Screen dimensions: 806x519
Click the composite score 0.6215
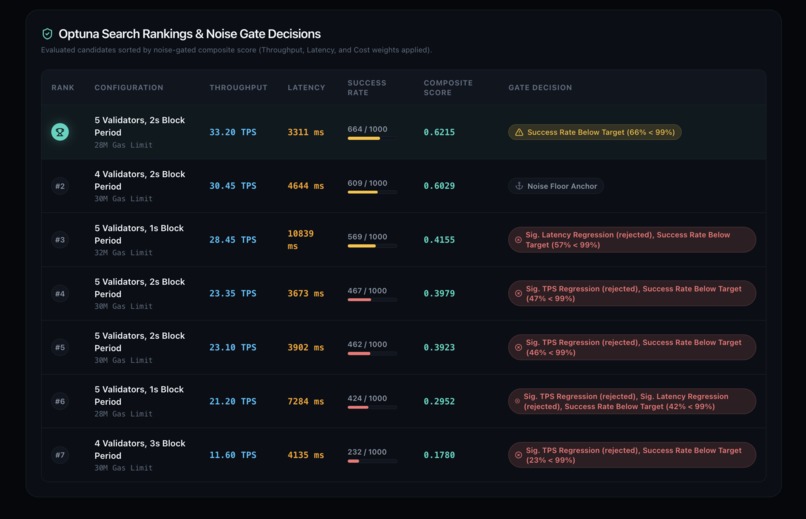(439, 132)
